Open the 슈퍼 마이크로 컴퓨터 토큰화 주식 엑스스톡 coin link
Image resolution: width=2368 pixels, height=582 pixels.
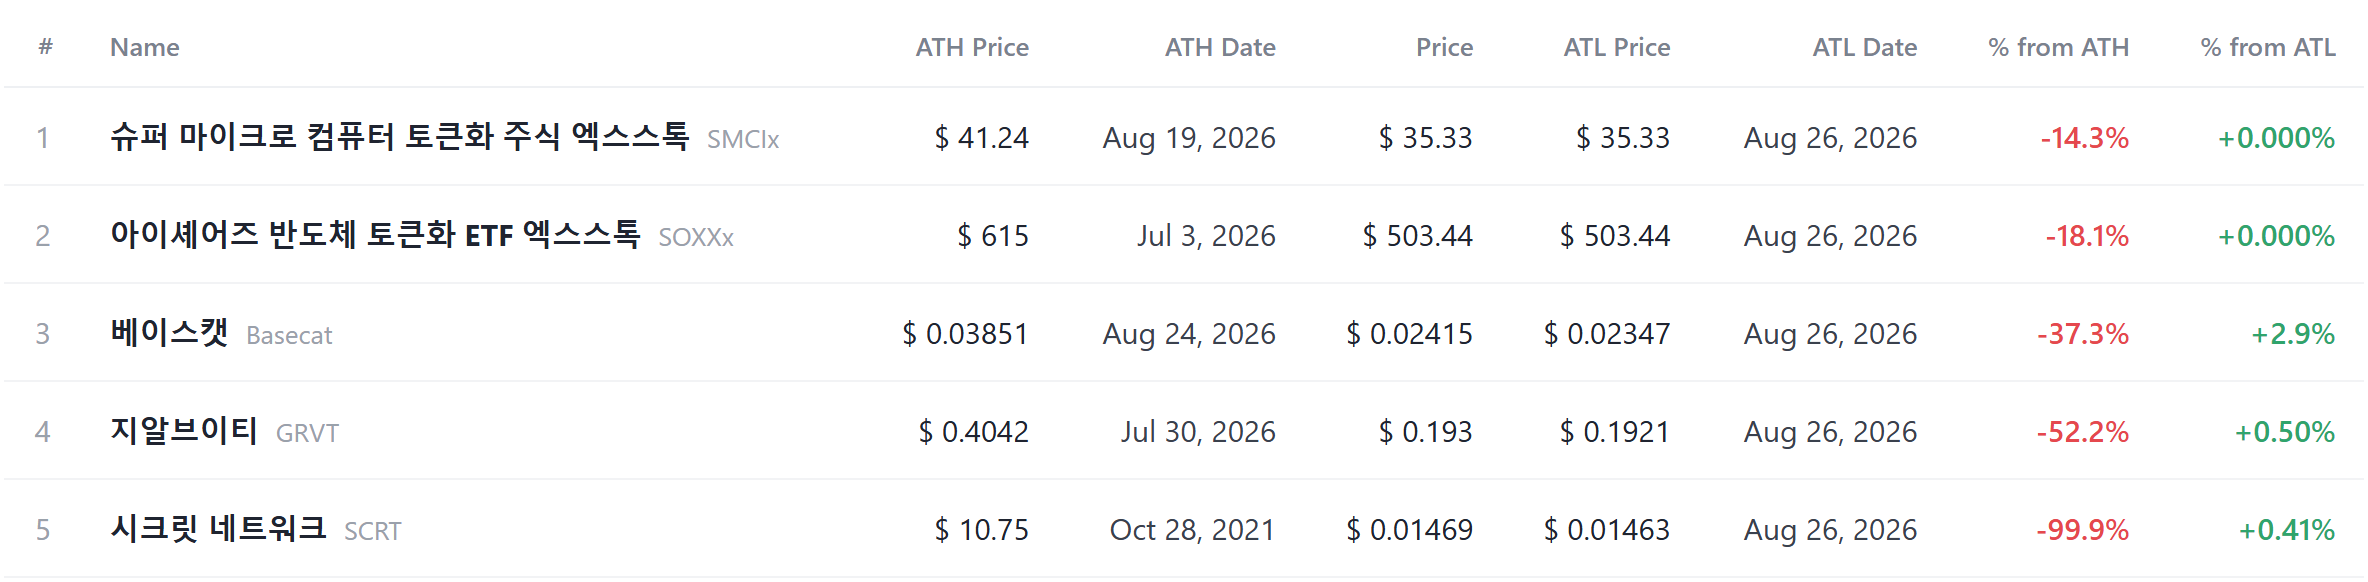coord(400,136)
